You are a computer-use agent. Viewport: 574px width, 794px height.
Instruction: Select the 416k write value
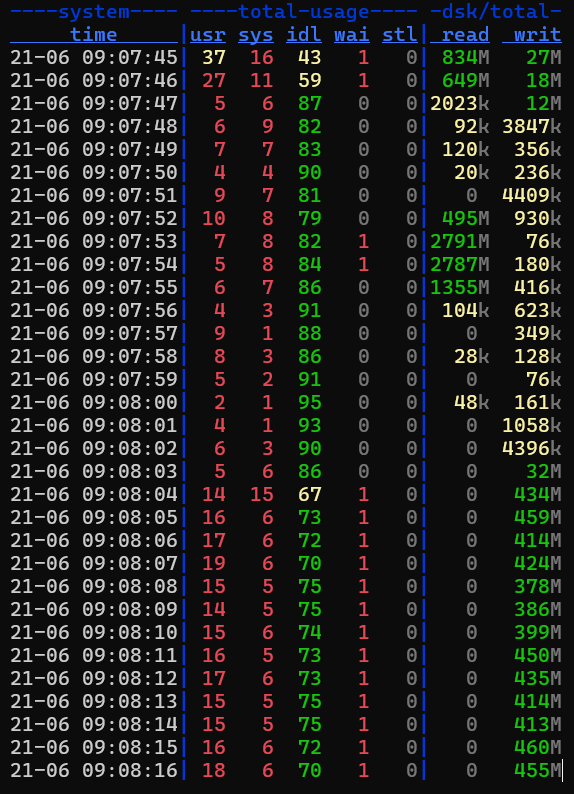538,287
